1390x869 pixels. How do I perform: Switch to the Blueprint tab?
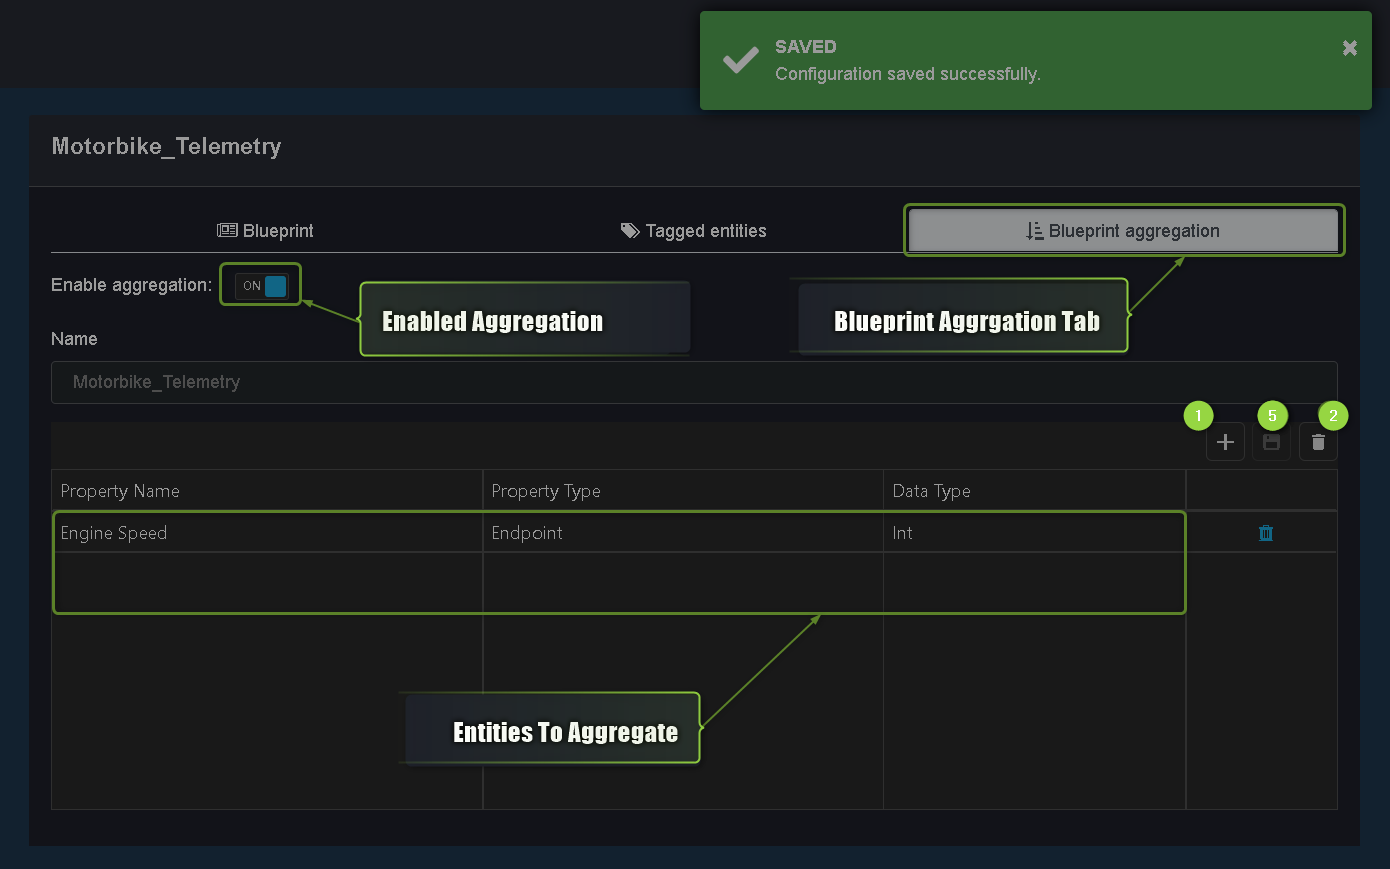(x=265, y=230)
